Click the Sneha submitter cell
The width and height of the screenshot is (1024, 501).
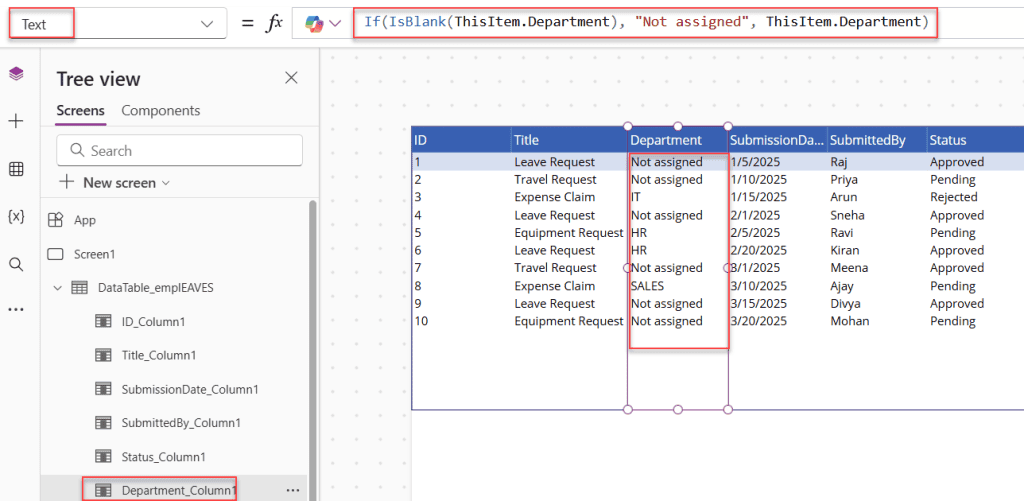pyautogui.click(x=848, y=216)
